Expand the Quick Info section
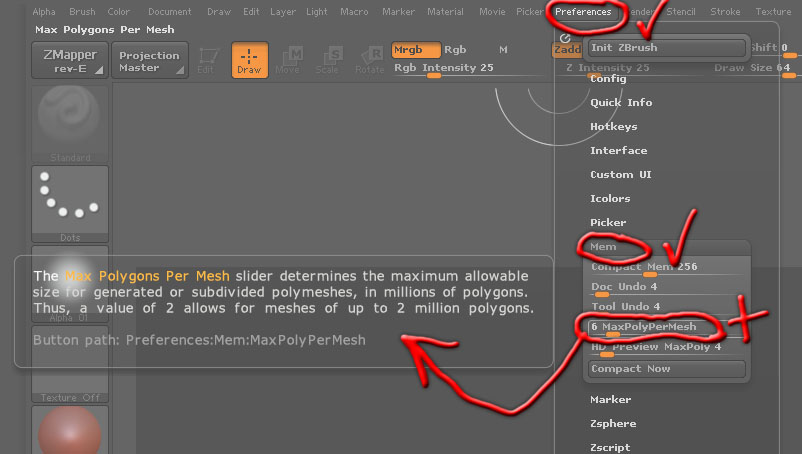 click(621, 102)
